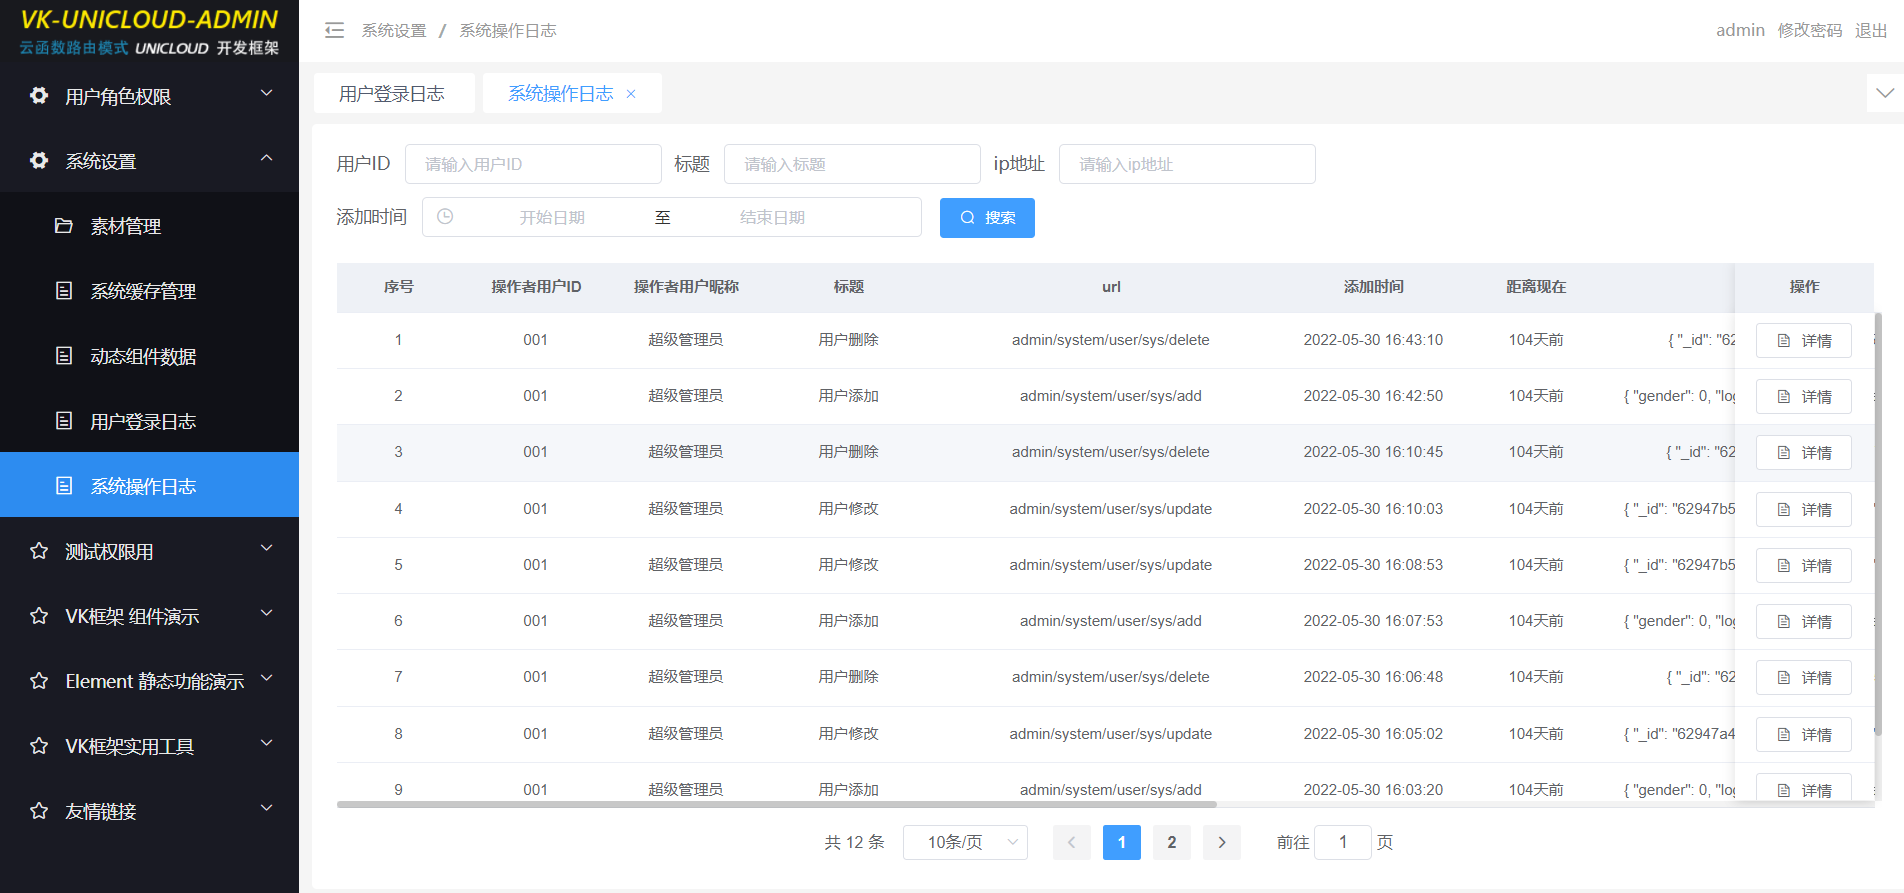This screenshot has height=893, width=1904.
Task: Click the previous page arrow in pagination
Action: coord(1072,842)
